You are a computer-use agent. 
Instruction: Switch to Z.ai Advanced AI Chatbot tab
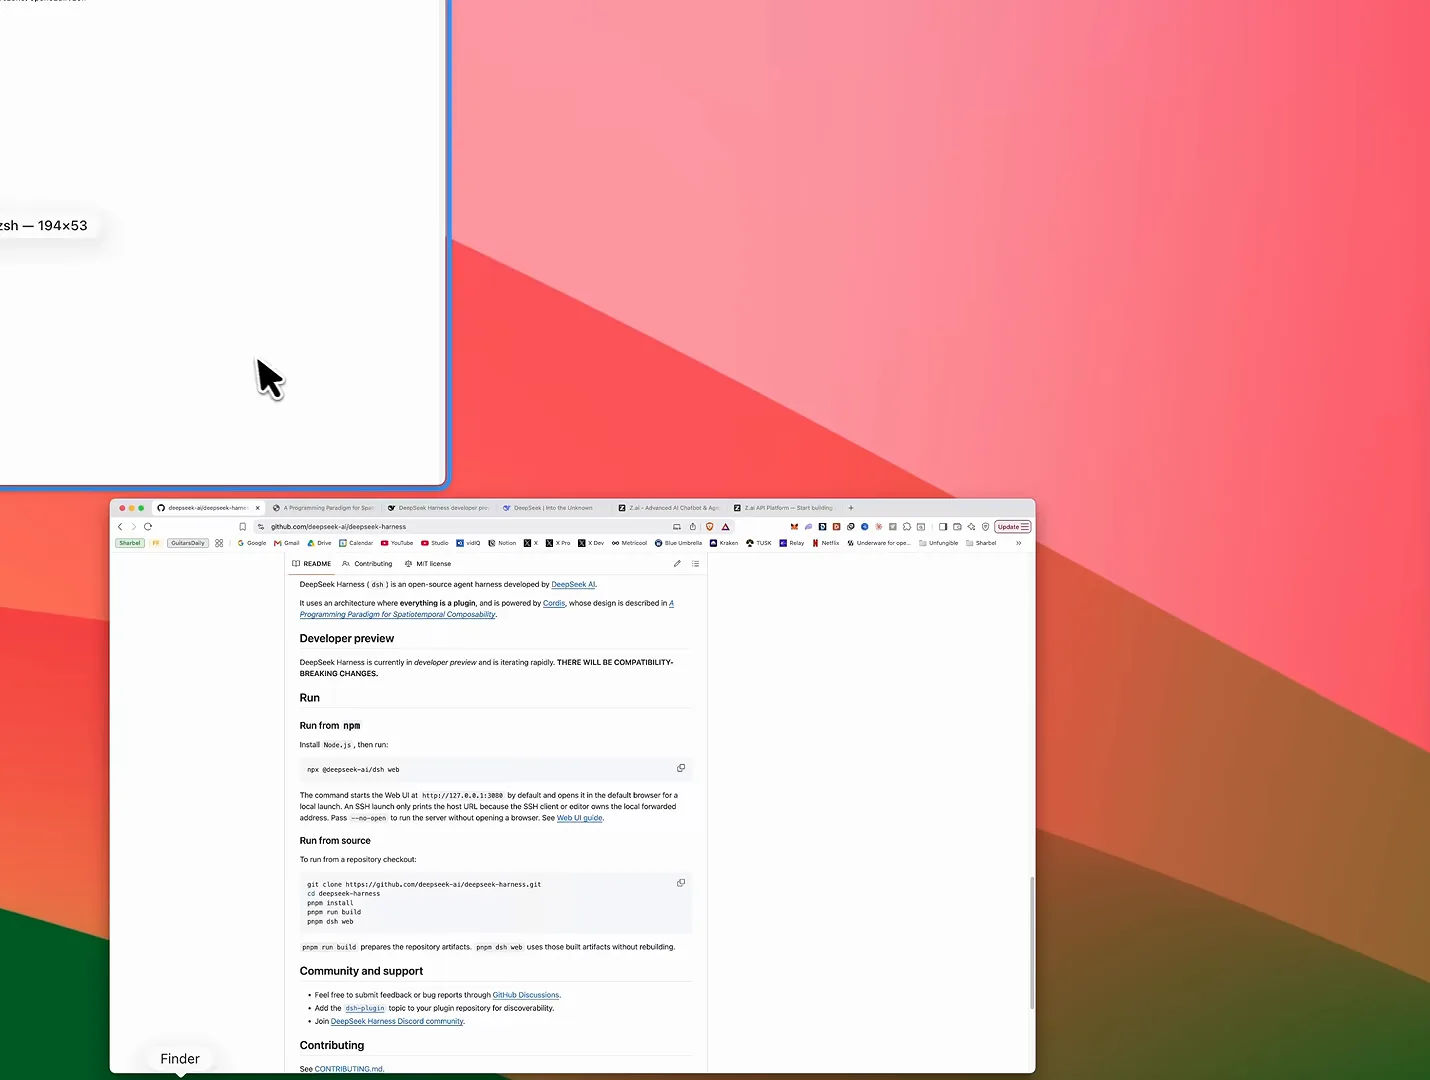(669, 508)
